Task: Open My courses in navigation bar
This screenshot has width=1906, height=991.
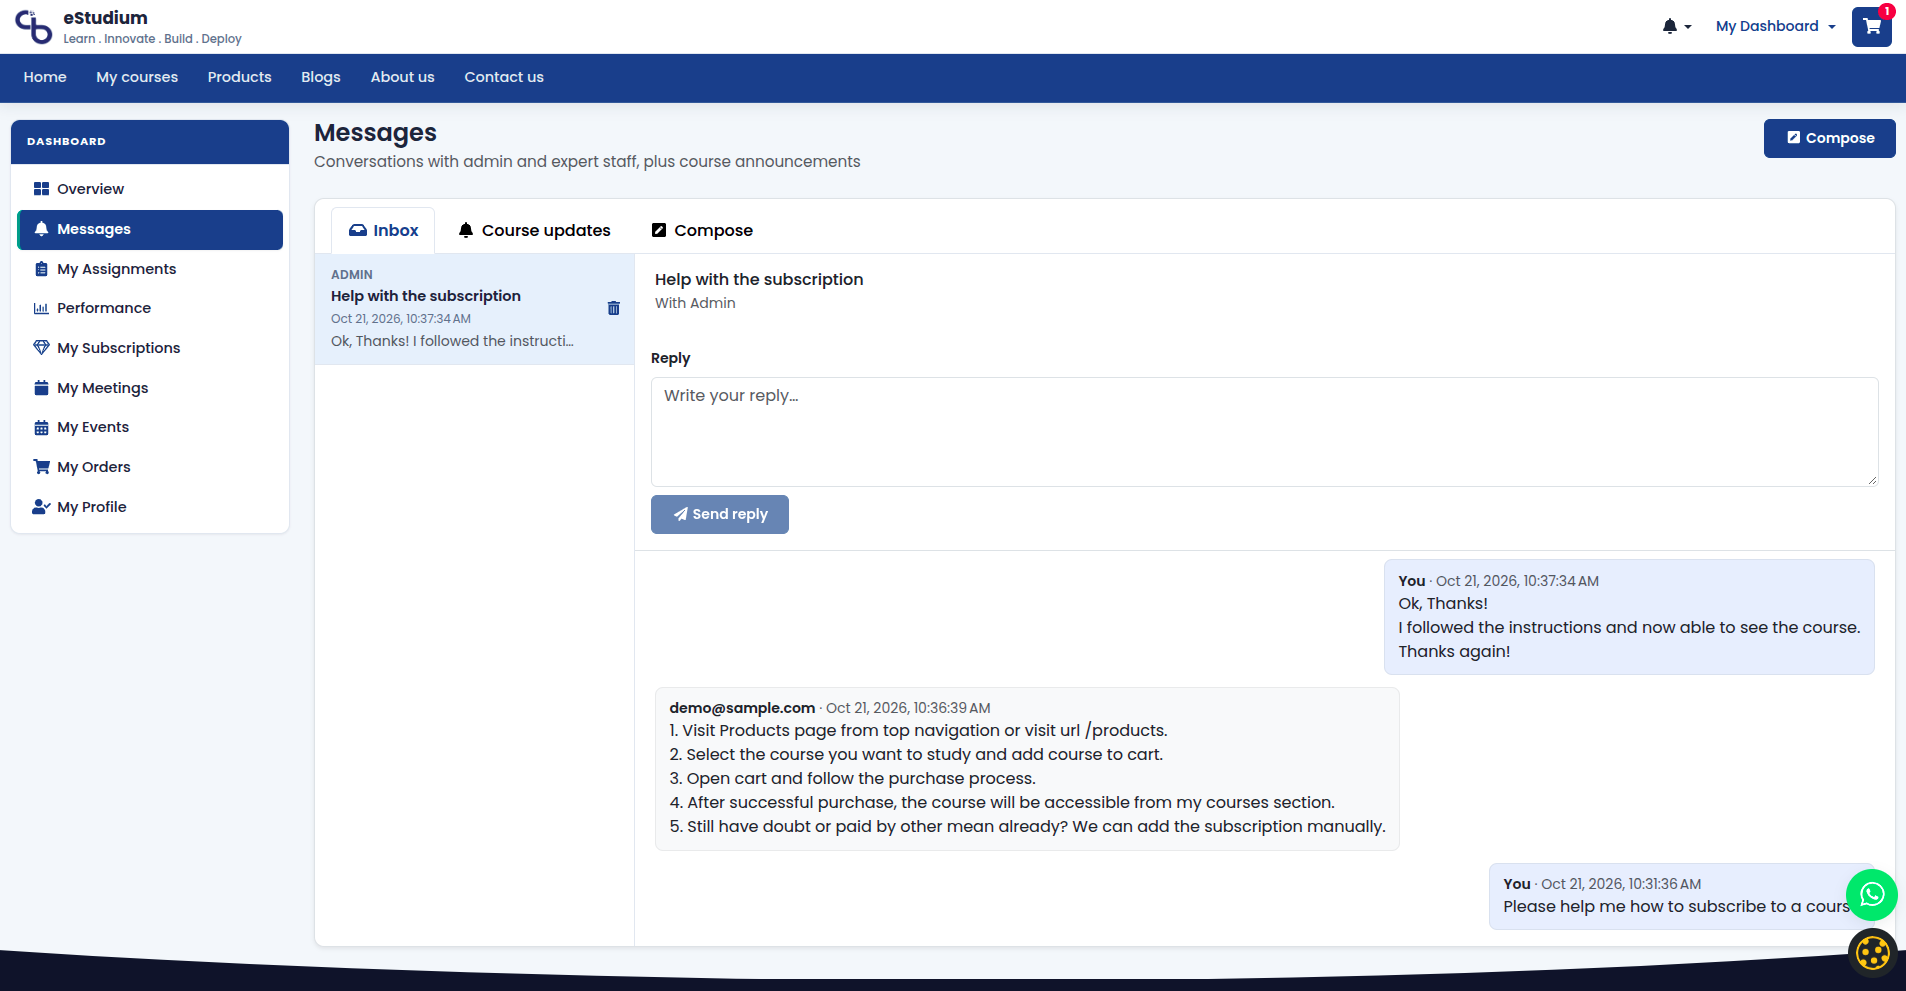Action: tap(137, 77)
